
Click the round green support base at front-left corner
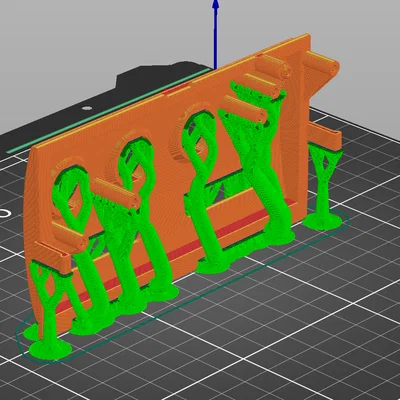(51, 349)
